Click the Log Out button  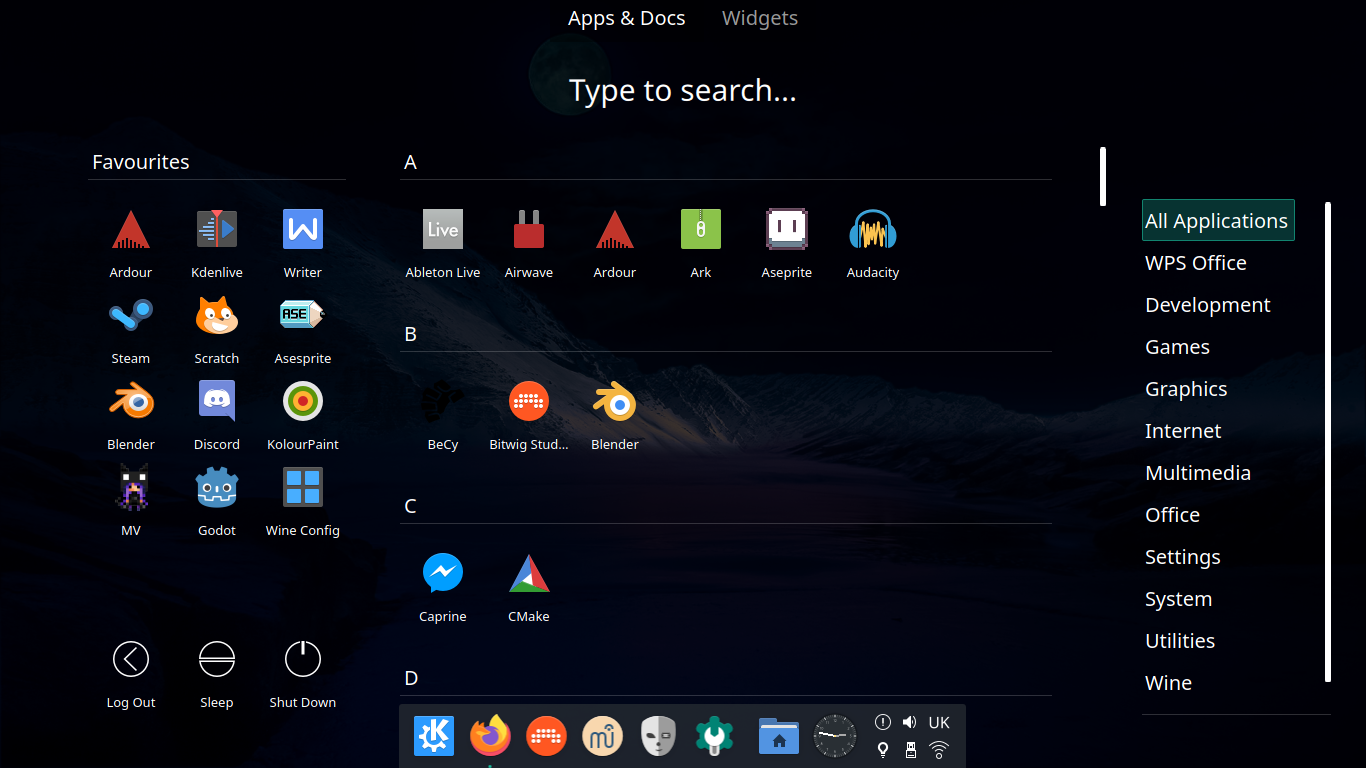point(131,673)
